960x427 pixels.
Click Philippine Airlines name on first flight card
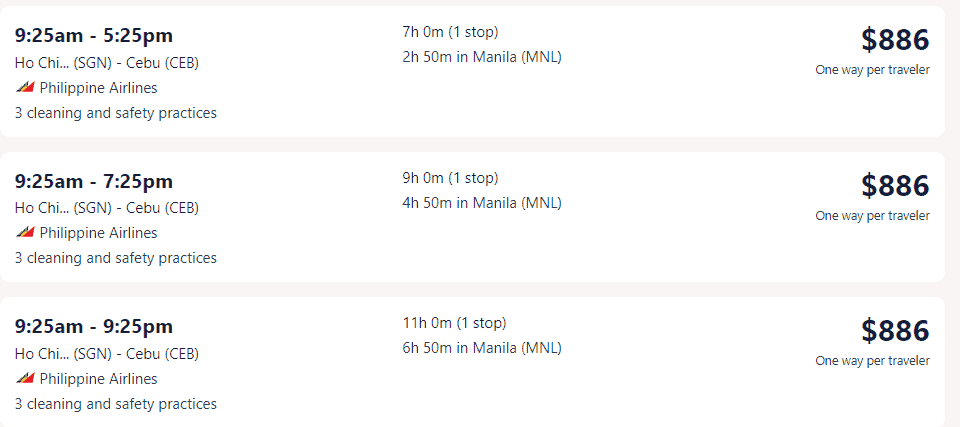[99, 88]
